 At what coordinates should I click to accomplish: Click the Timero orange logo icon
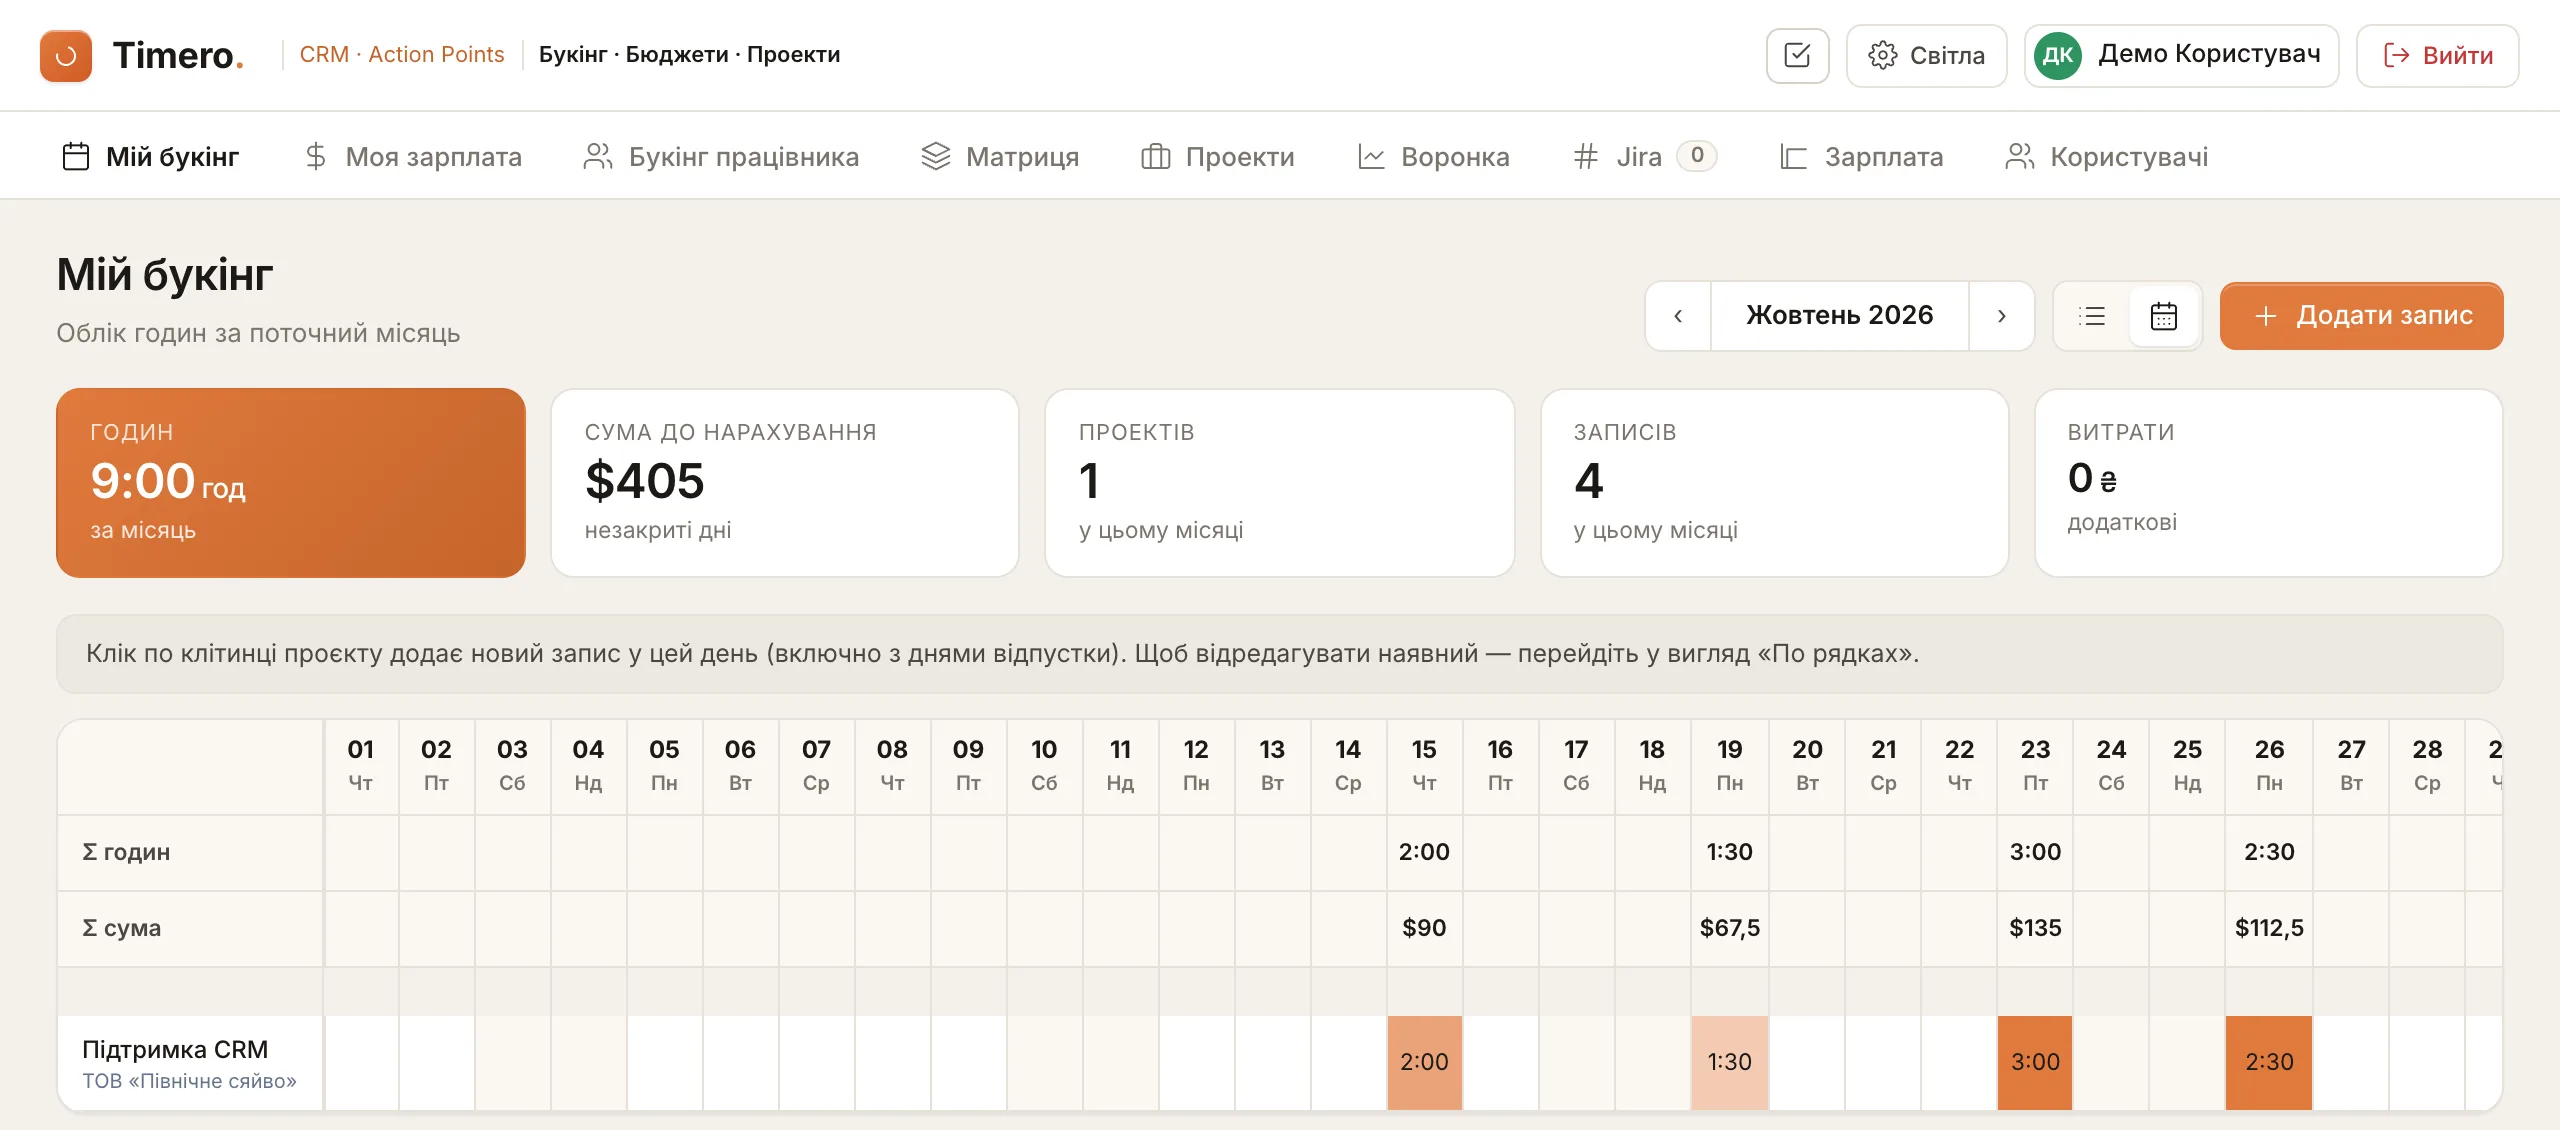click(x=66, y=55)
